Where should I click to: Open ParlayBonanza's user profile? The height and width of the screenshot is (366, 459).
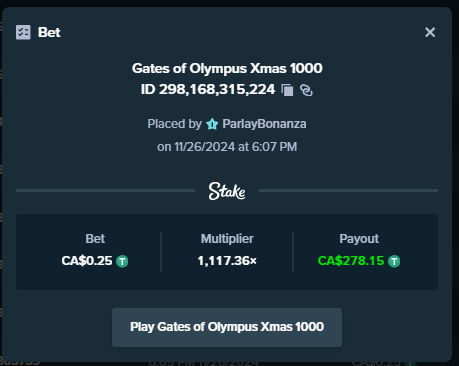[x=264, y=124]
